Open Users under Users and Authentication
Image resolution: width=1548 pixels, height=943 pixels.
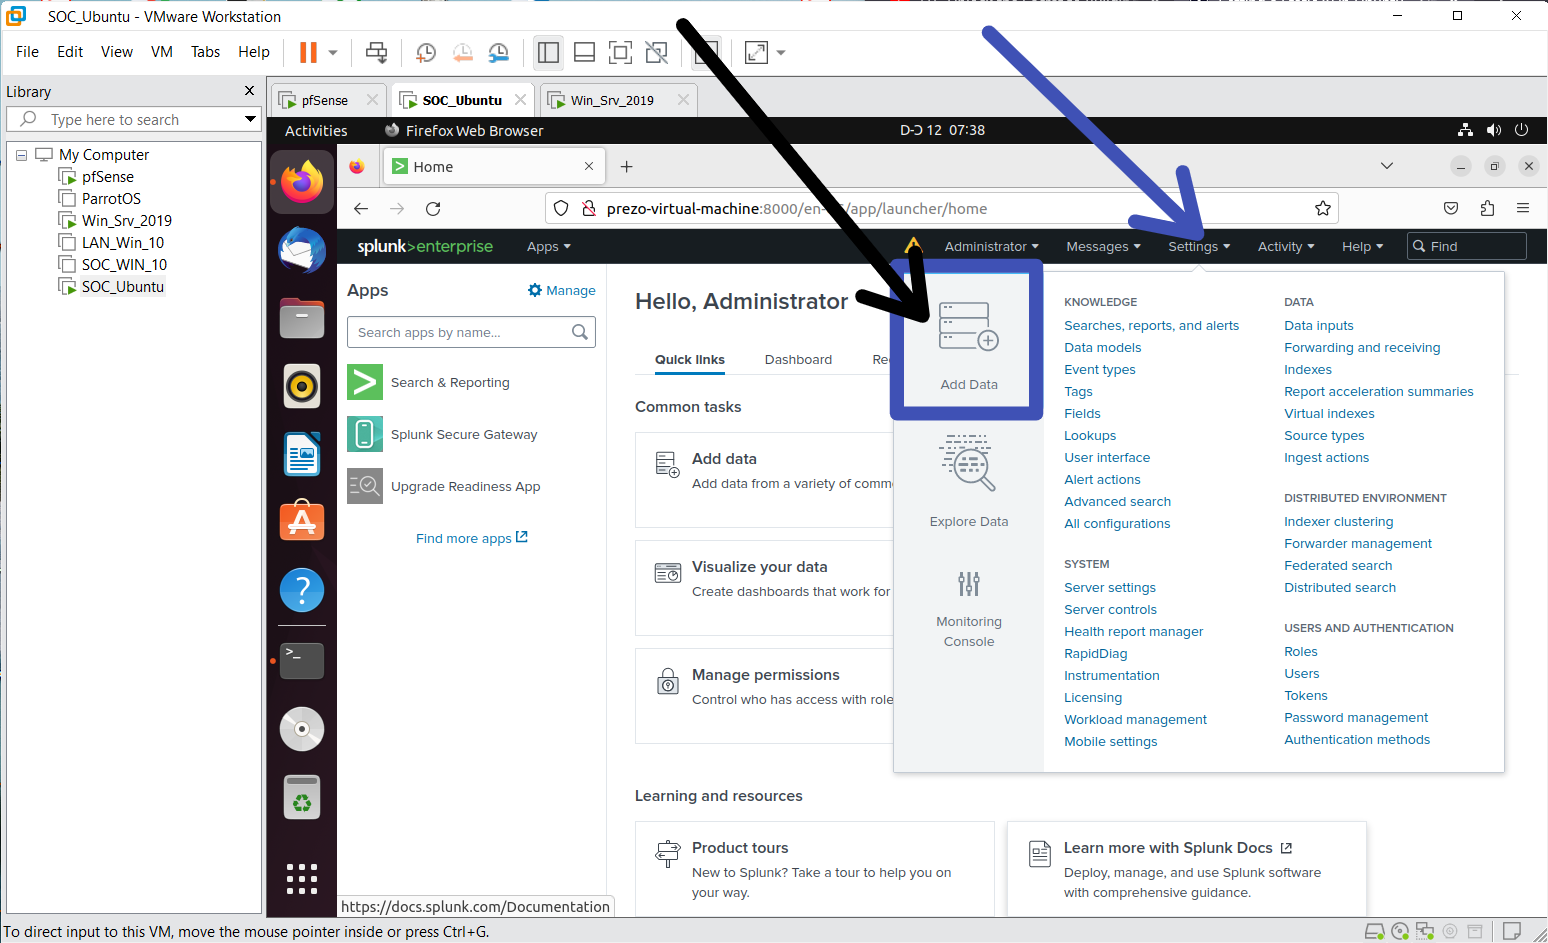point(1301,674)
